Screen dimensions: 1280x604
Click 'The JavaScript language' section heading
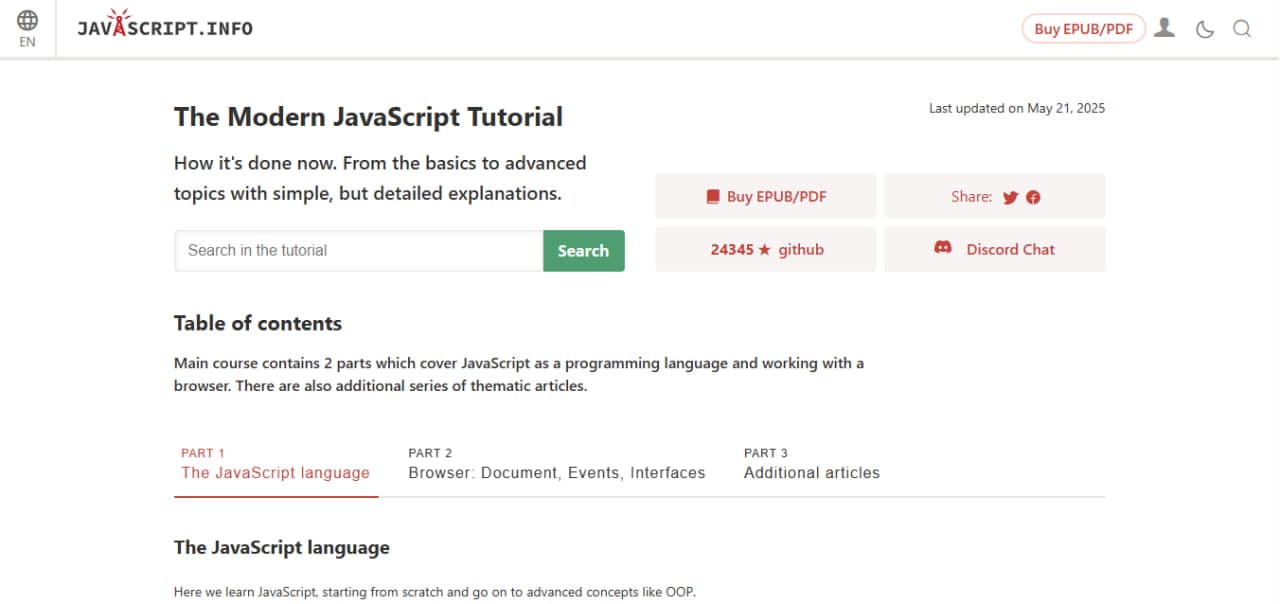[282, 547]
